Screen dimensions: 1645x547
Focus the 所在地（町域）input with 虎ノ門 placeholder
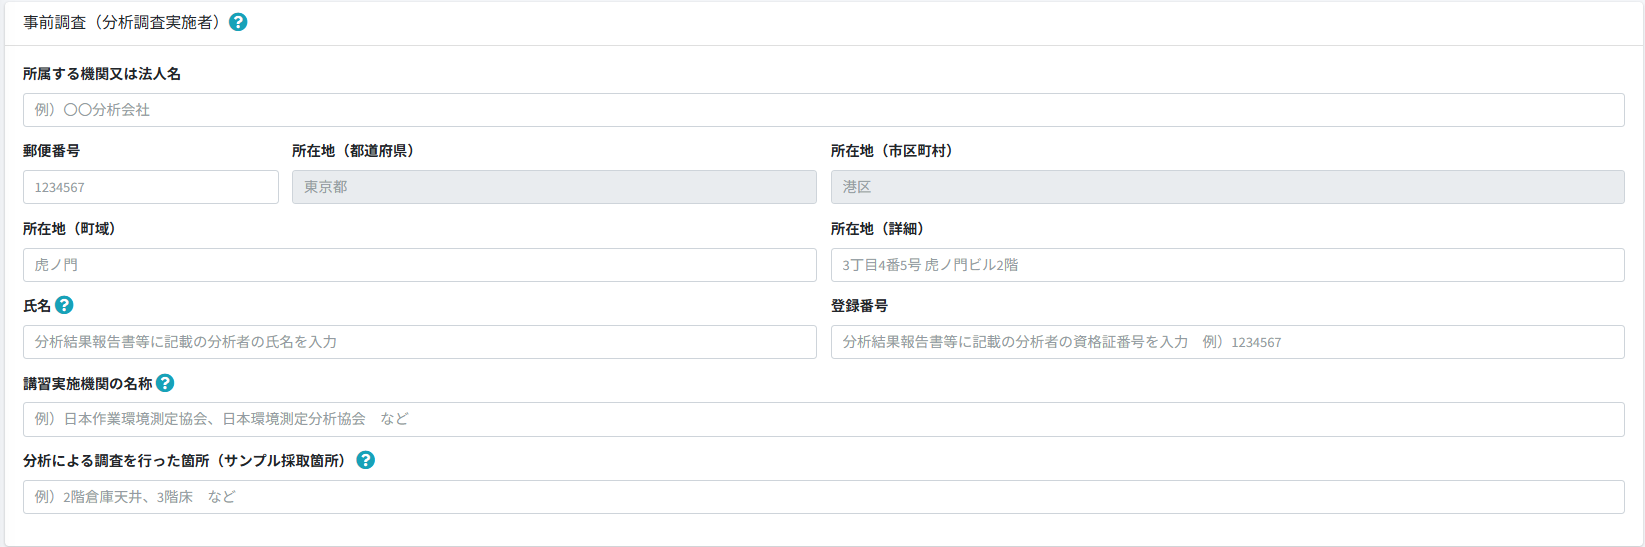click(419, 265)
